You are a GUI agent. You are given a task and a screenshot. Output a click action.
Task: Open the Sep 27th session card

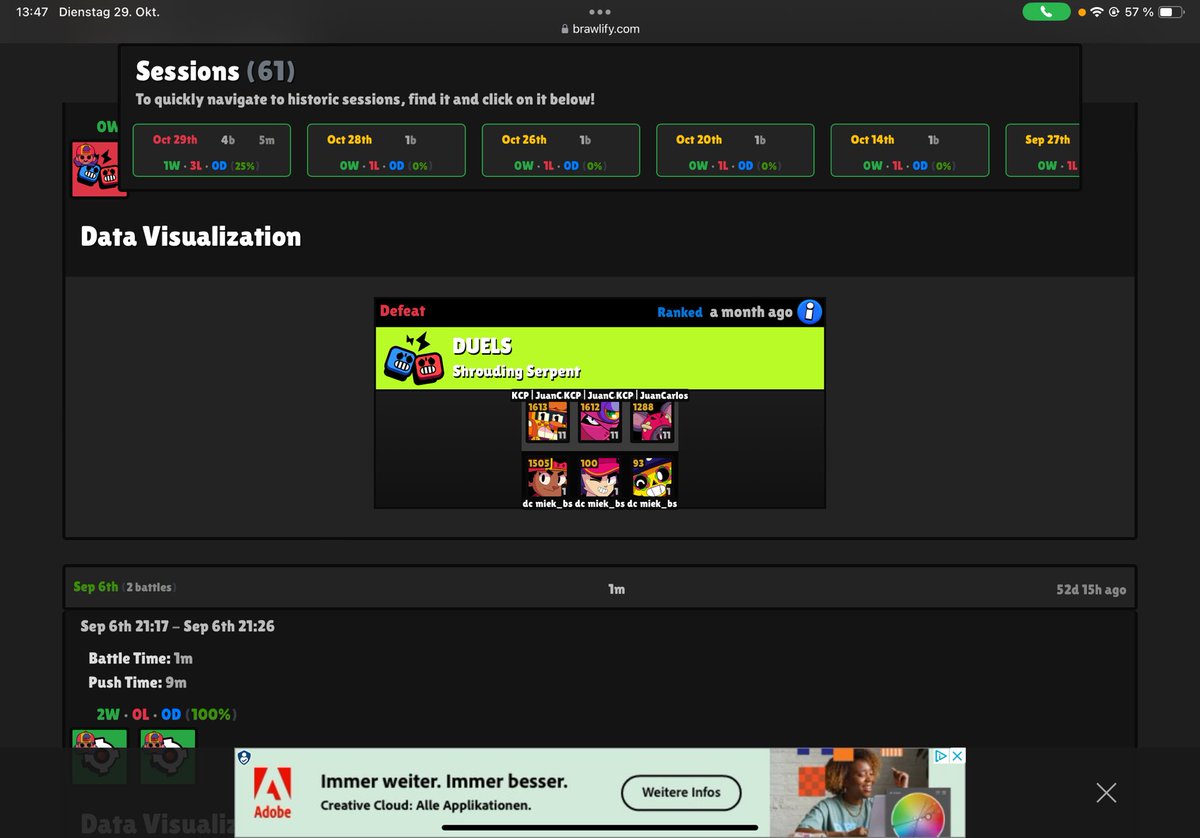1042,151
